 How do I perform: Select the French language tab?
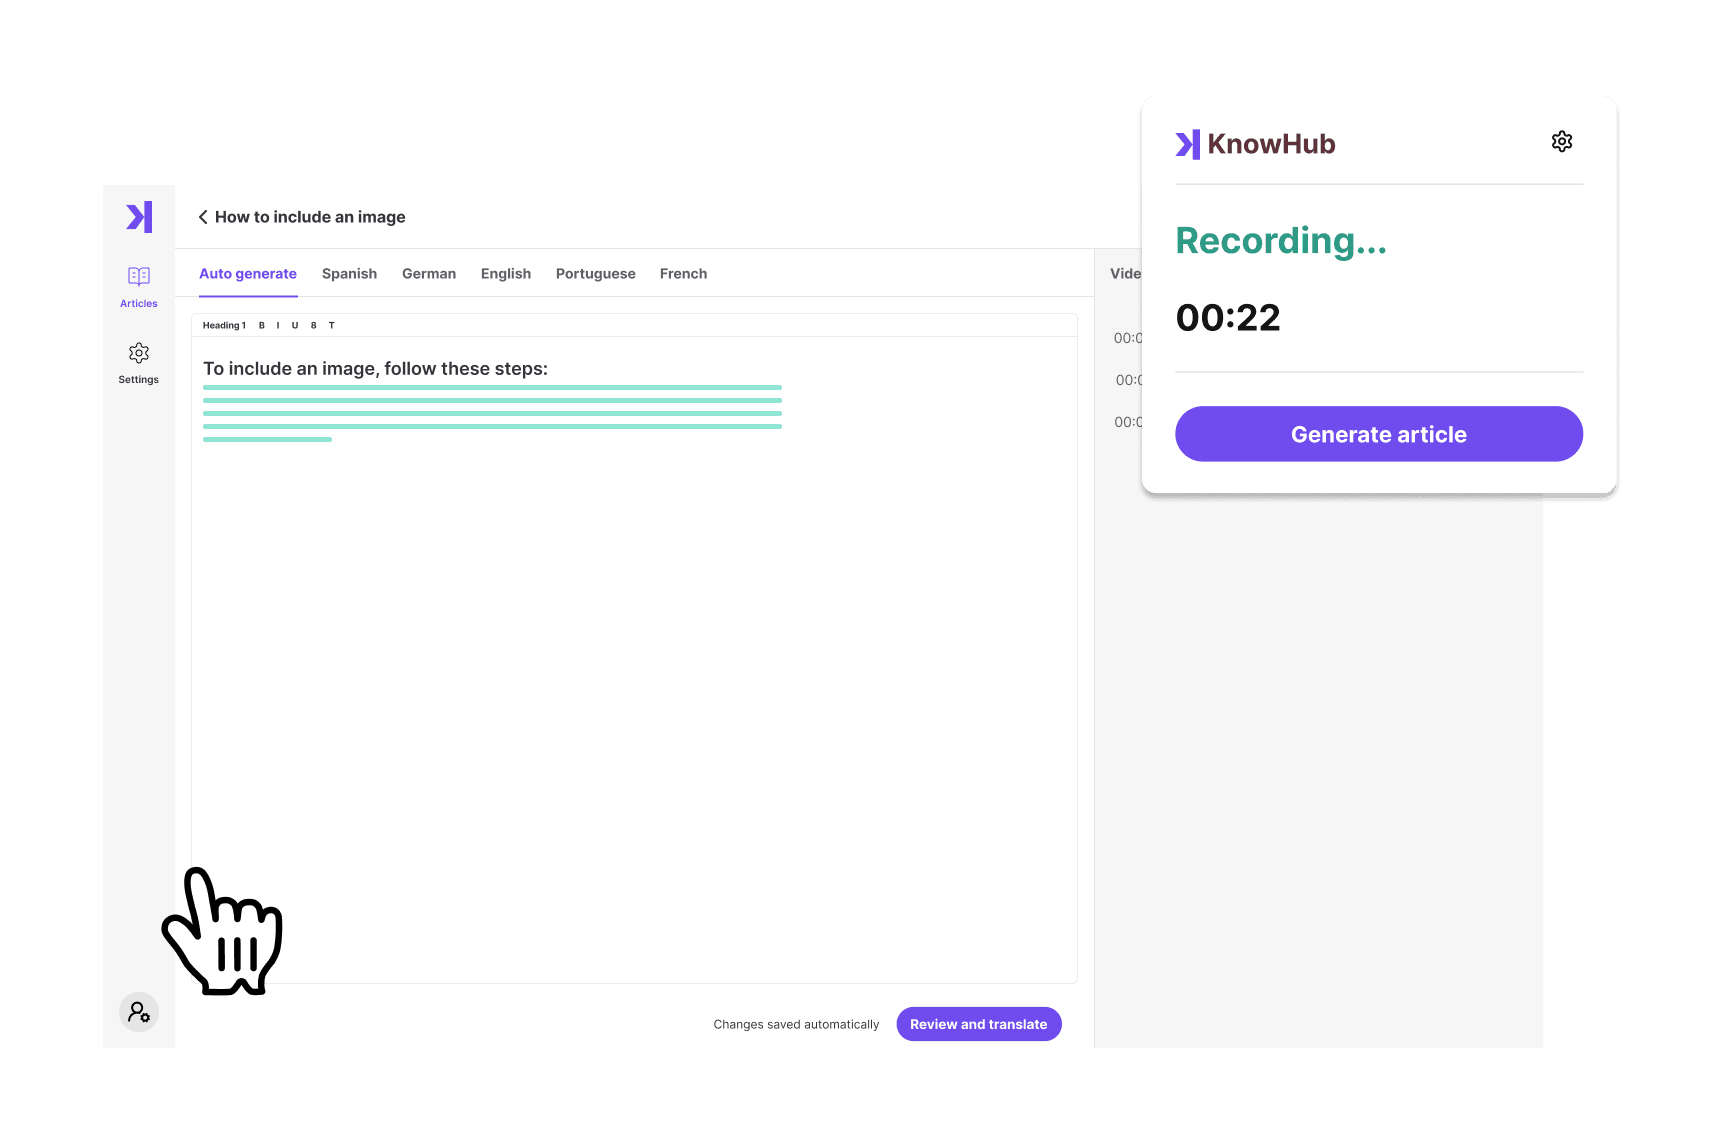coord(683,274)
